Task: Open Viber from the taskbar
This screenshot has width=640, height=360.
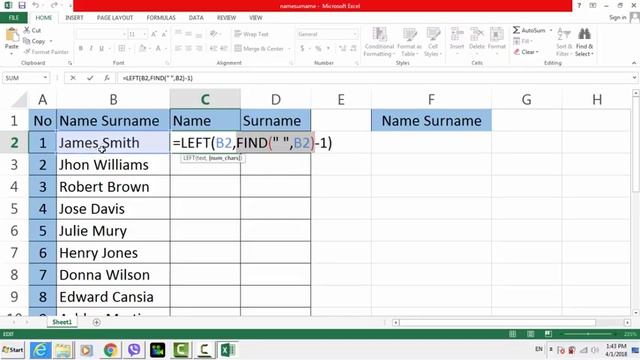Action: point(133,350)
